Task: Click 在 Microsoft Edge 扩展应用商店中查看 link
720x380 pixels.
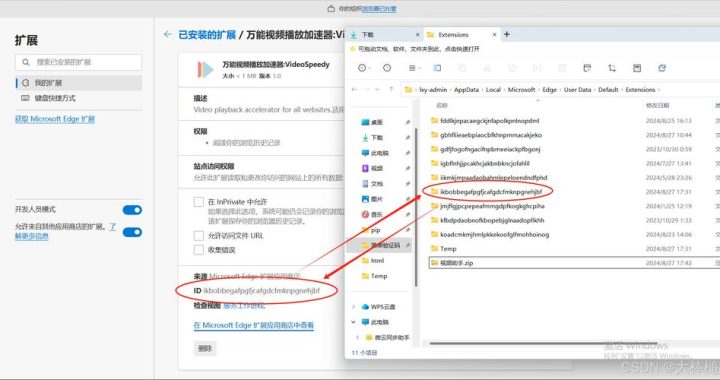Action: [253, 325]
